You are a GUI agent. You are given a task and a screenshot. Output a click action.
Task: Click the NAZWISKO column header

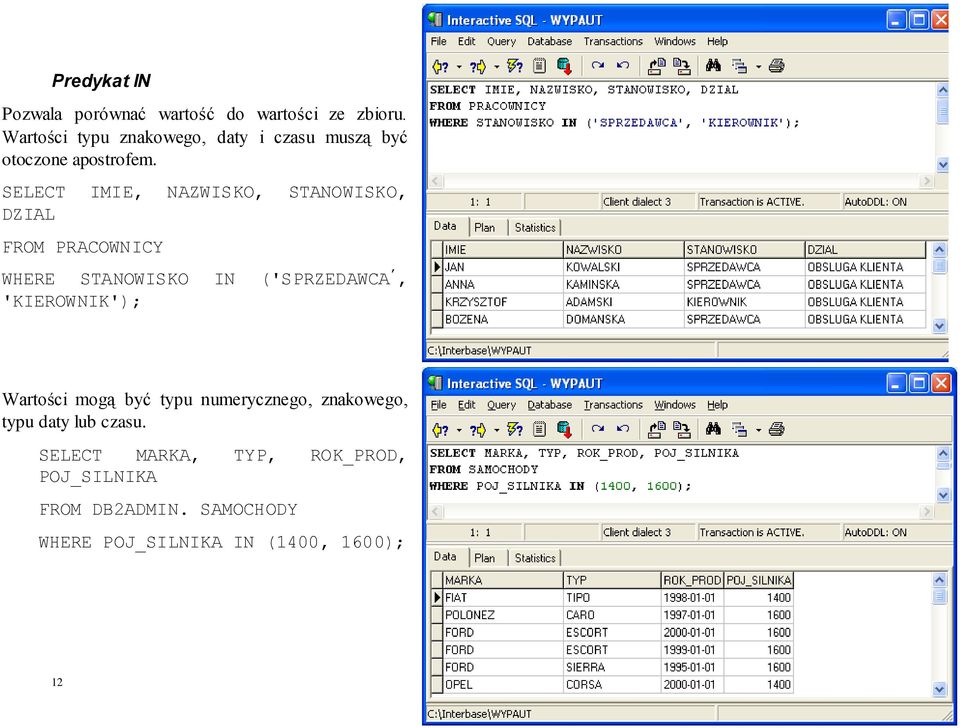tap(623, 250)
